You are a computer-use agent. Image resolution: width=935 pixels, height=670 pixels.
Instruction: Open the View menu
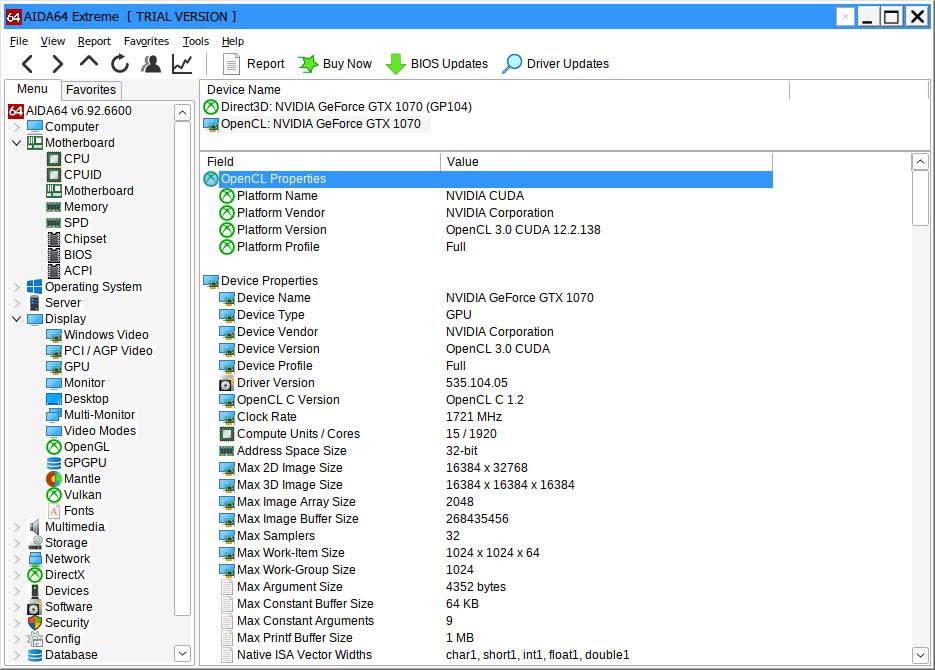tap(52, 41)
